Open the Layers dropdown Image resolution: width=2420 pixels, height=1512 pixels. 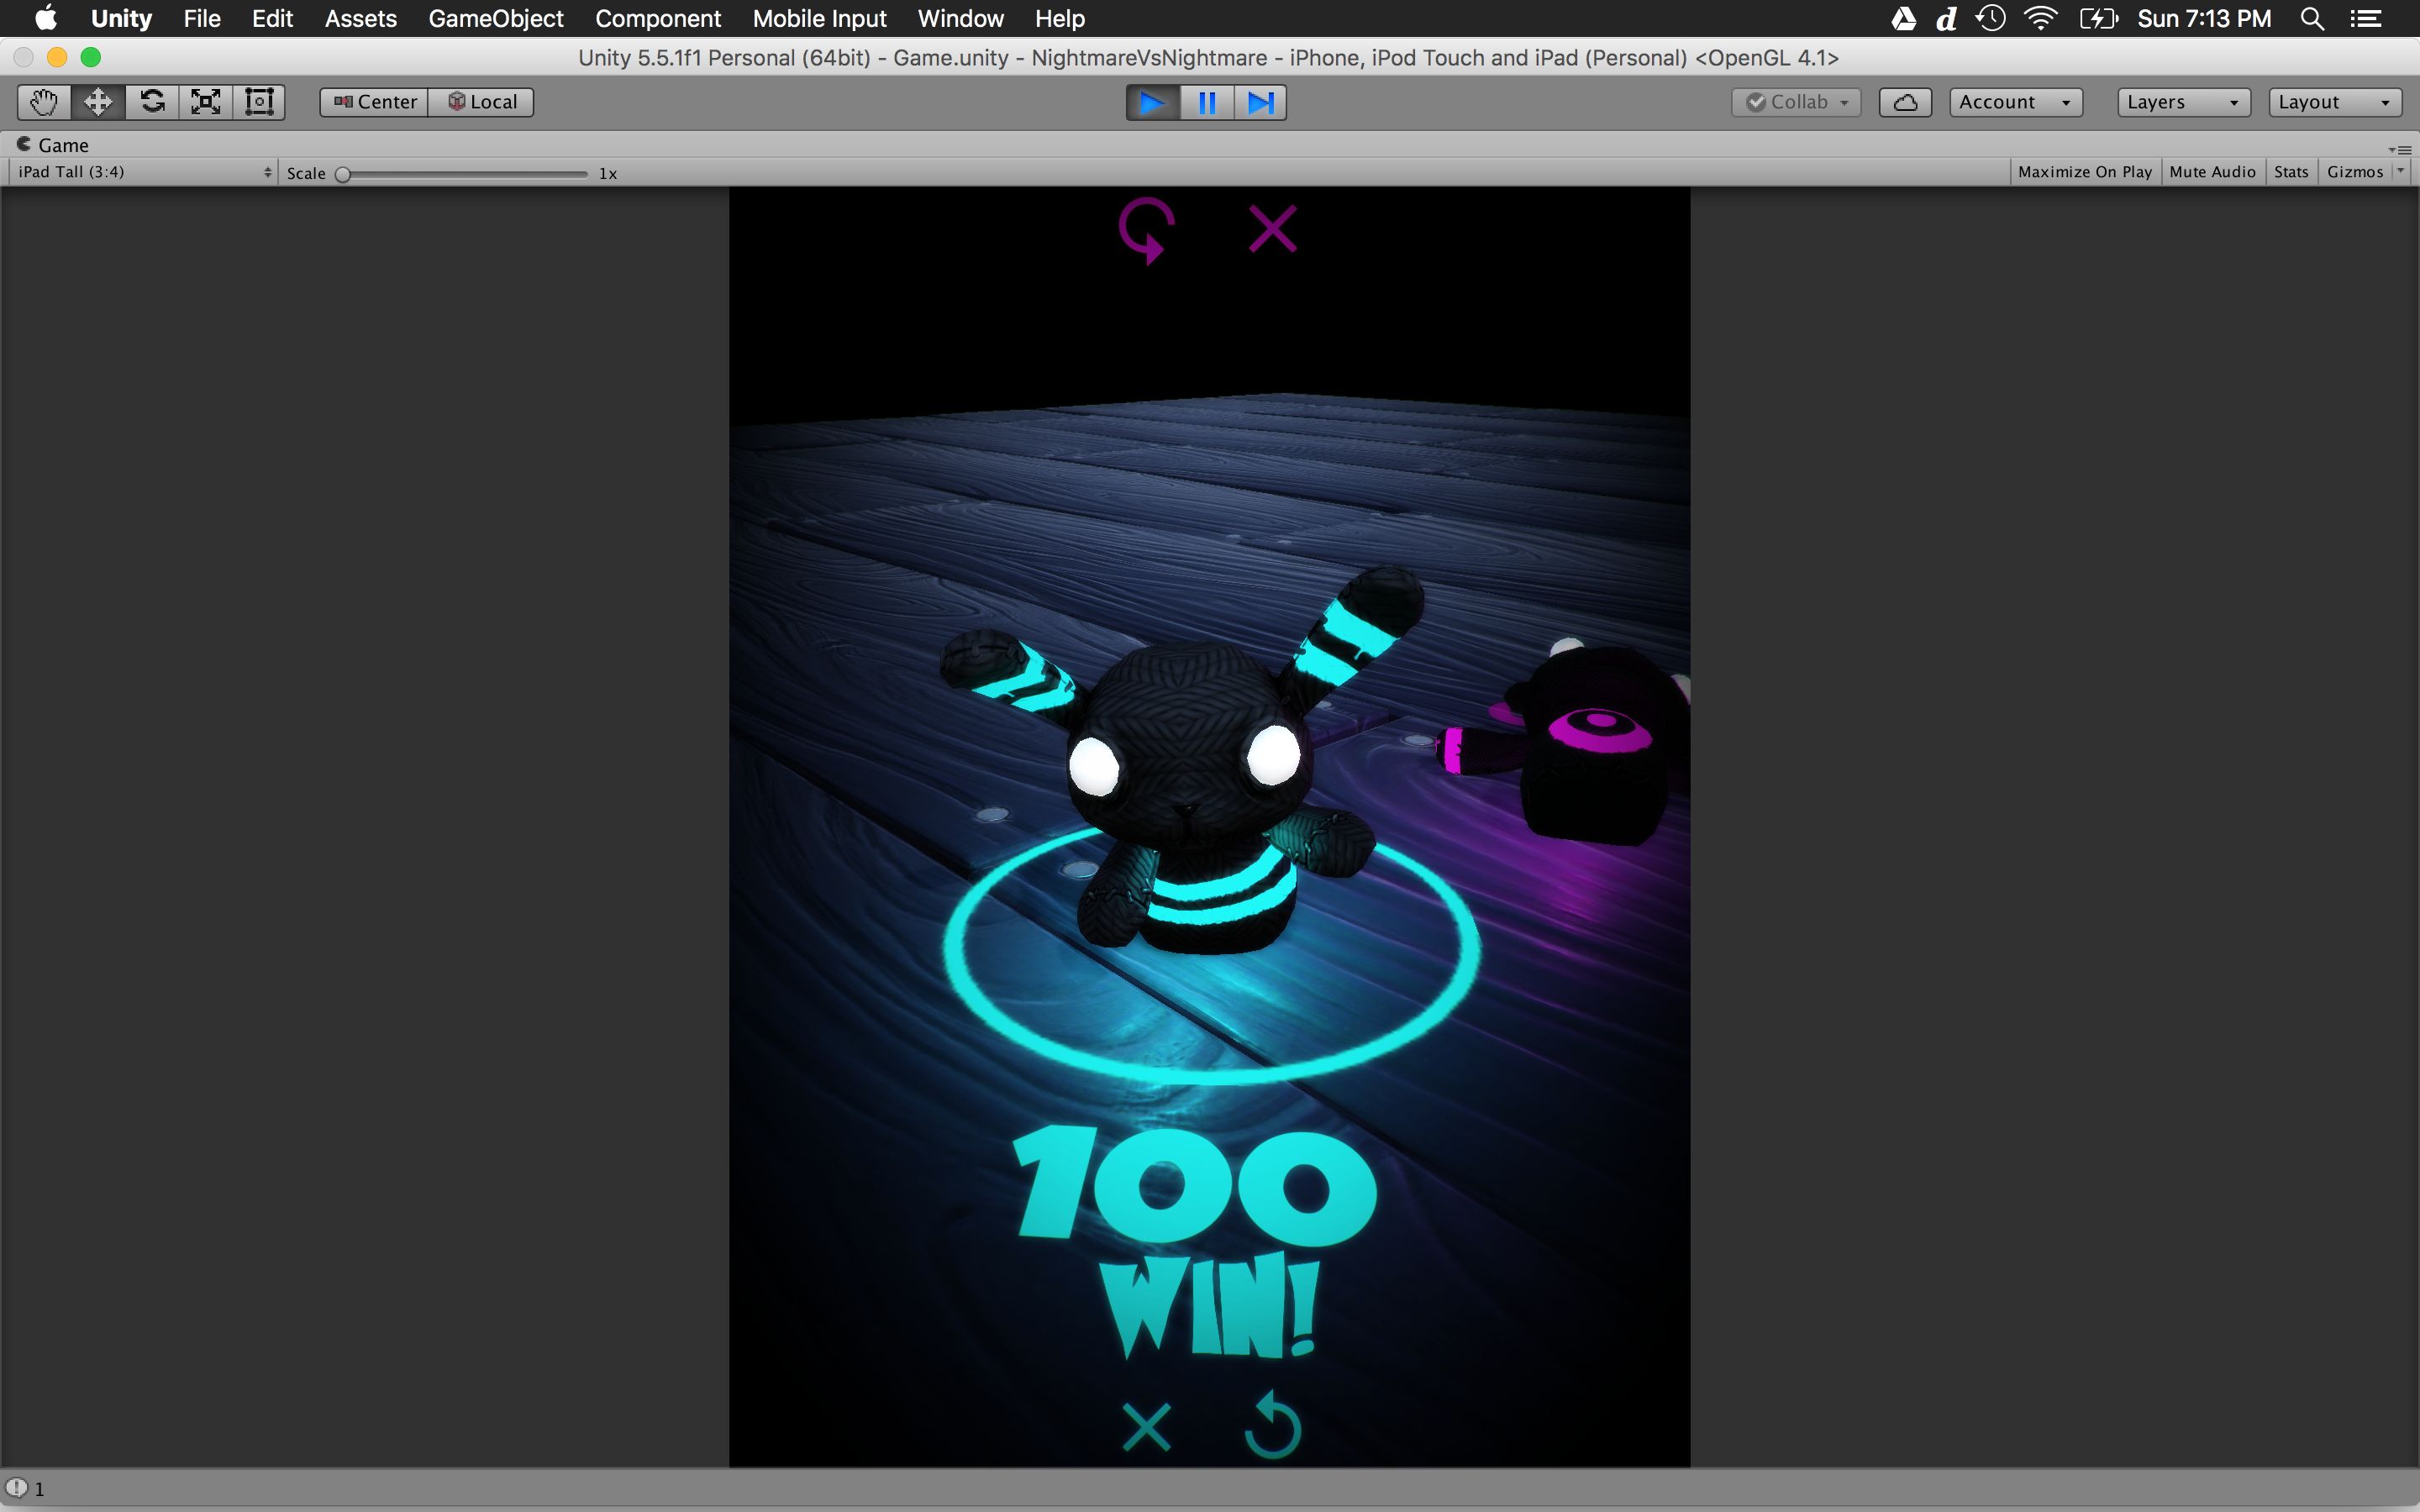click(2183, 102)
